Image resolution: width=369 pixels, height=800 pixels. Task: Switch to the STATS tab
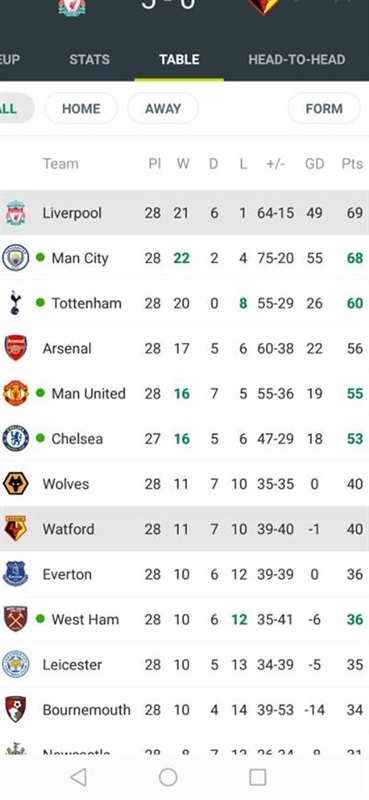pyautogui.click(x=90, y=59)
